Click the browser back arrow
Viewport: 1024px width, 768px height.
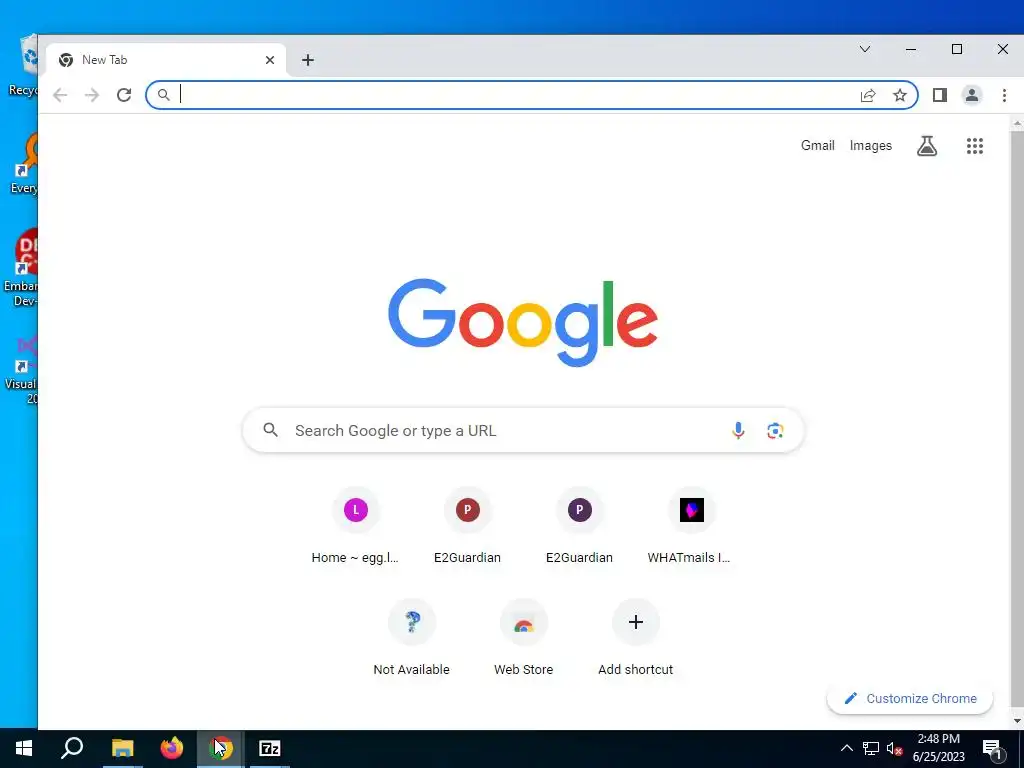[60, 95]
